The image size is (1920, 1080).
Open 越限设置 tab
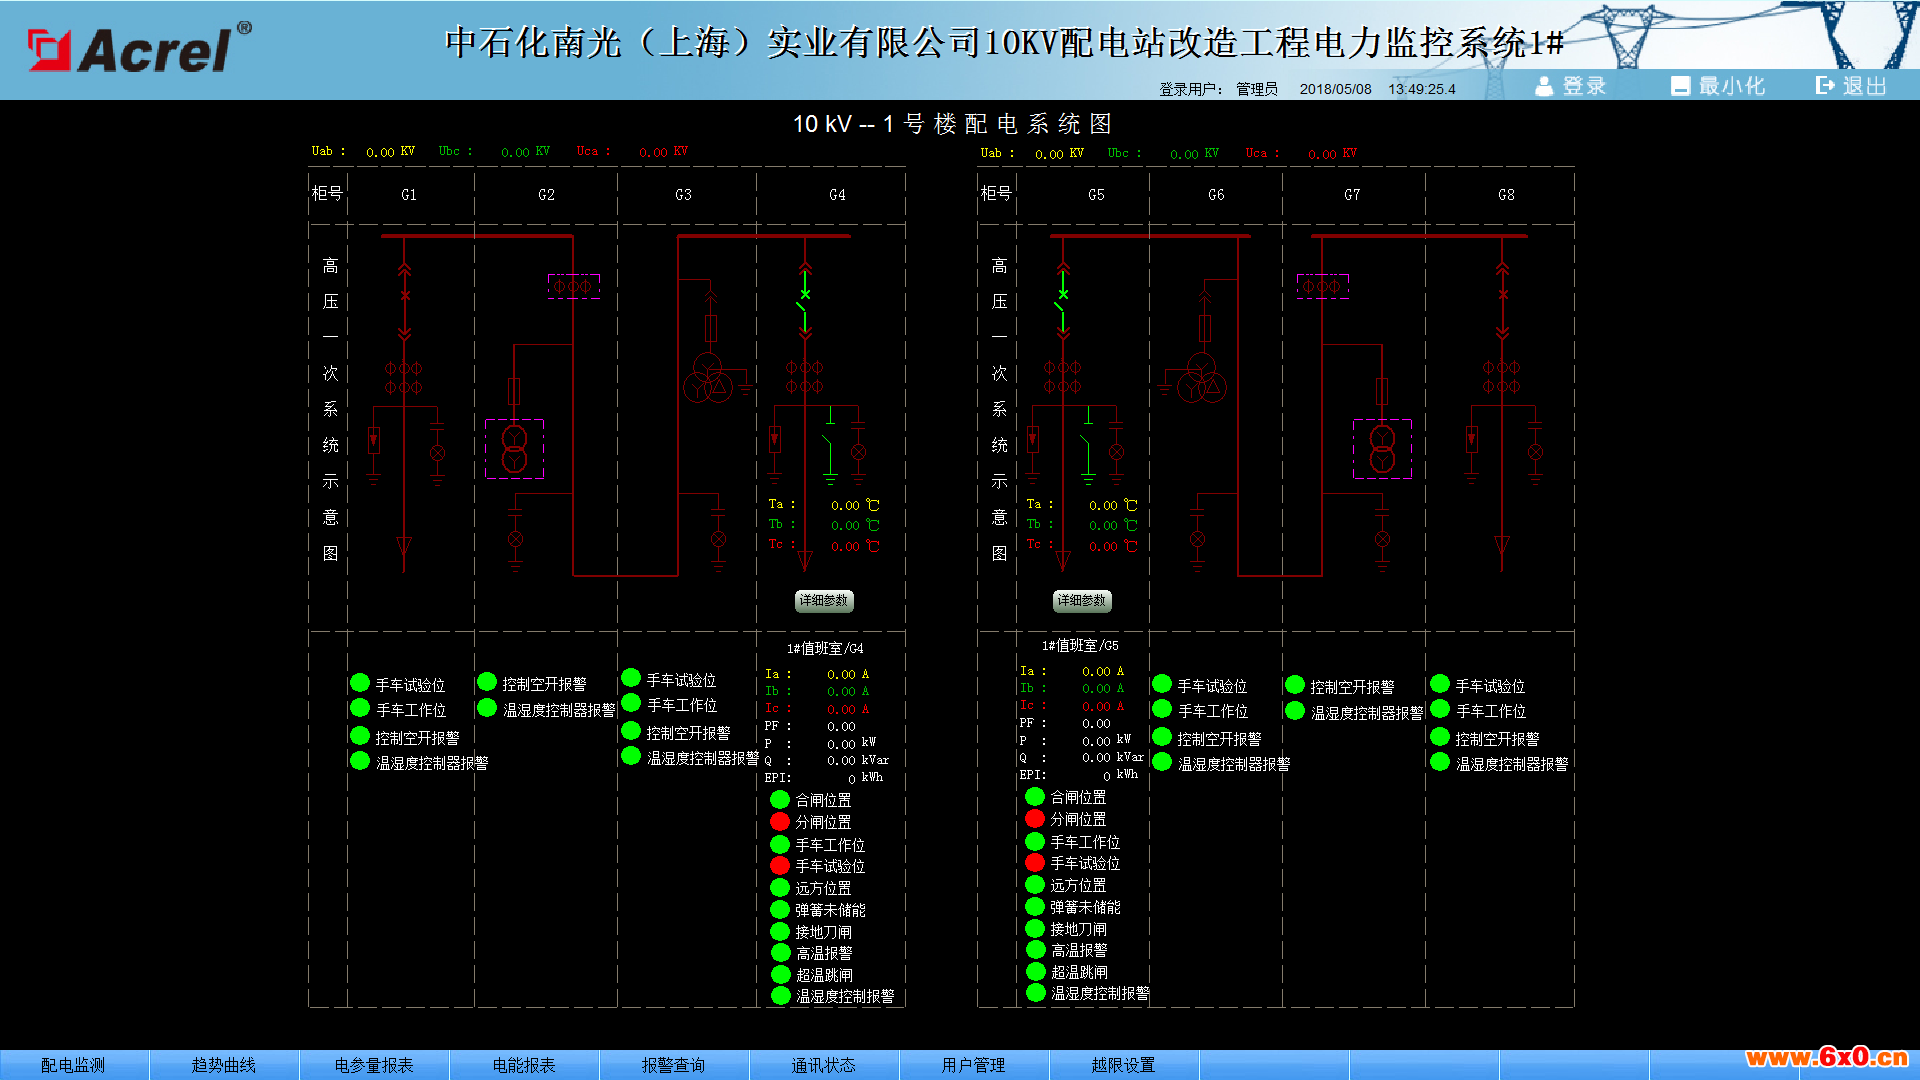[x=1124, y=1065]
